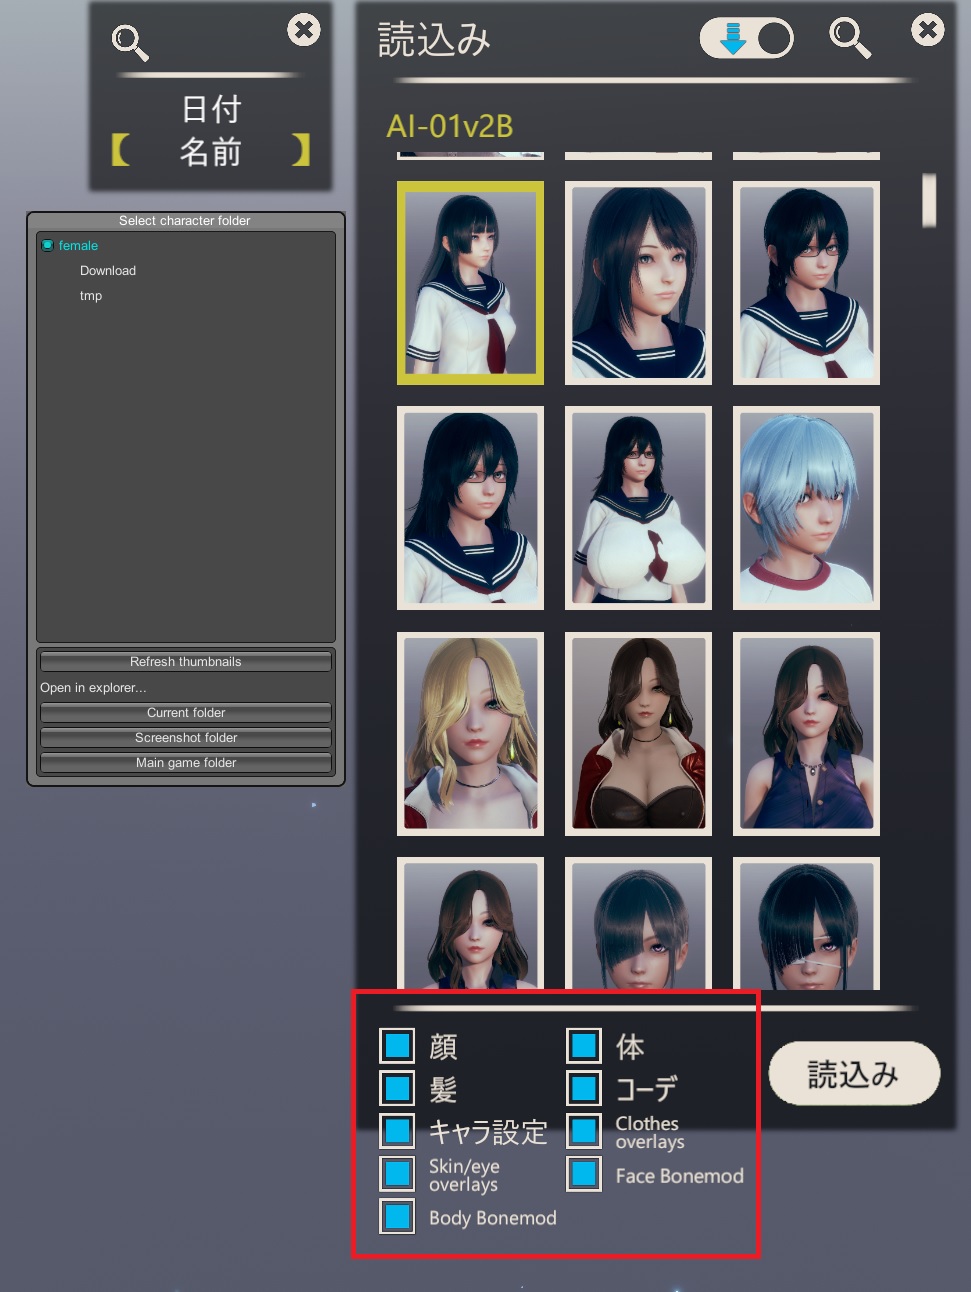This screenshot has height=1292, width=971.
Task: Select the brunette in red jacket card
Action: tap(638, 734)
